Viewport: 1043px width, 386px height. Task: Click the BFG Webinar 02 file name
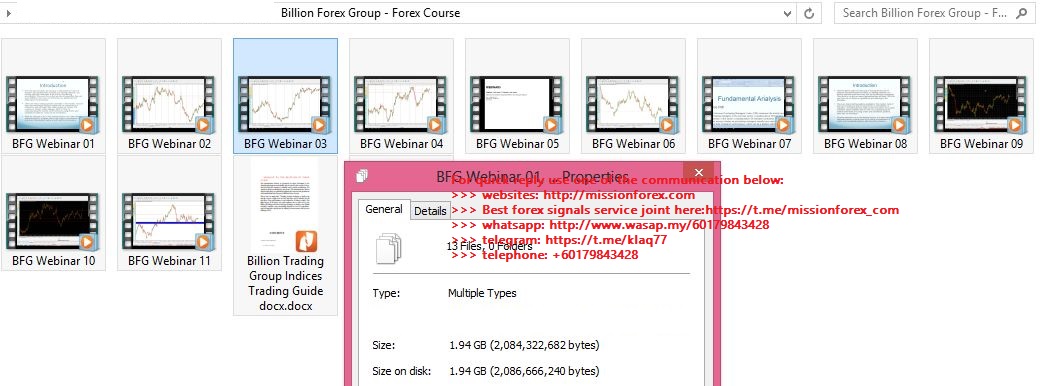click(169, 144)
